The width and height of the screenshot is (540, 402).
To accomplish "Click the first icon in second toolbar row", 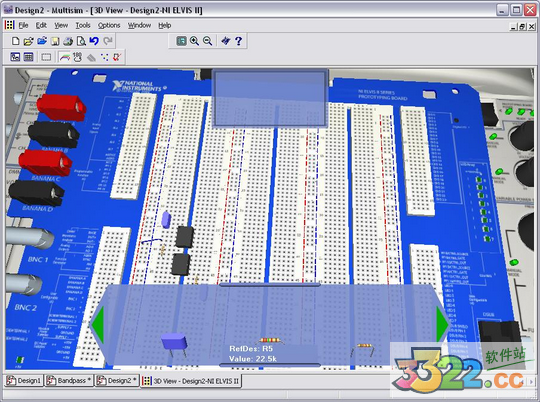I will tap(15, 57).
